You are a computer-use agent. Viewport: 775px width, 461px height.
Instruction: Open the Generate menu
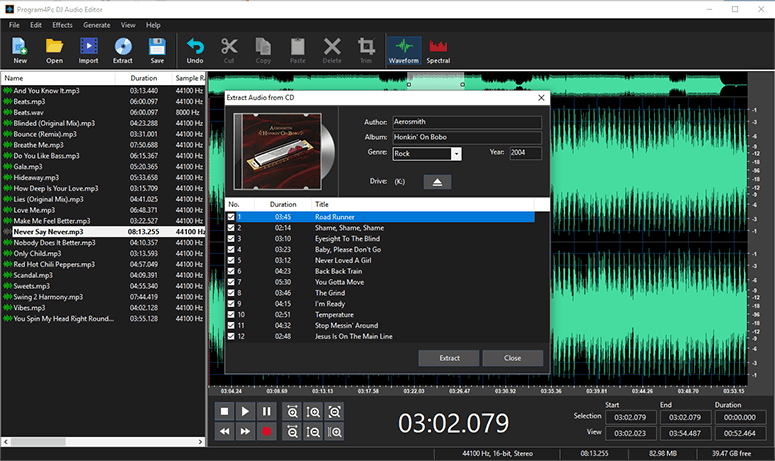coord(97,24)
